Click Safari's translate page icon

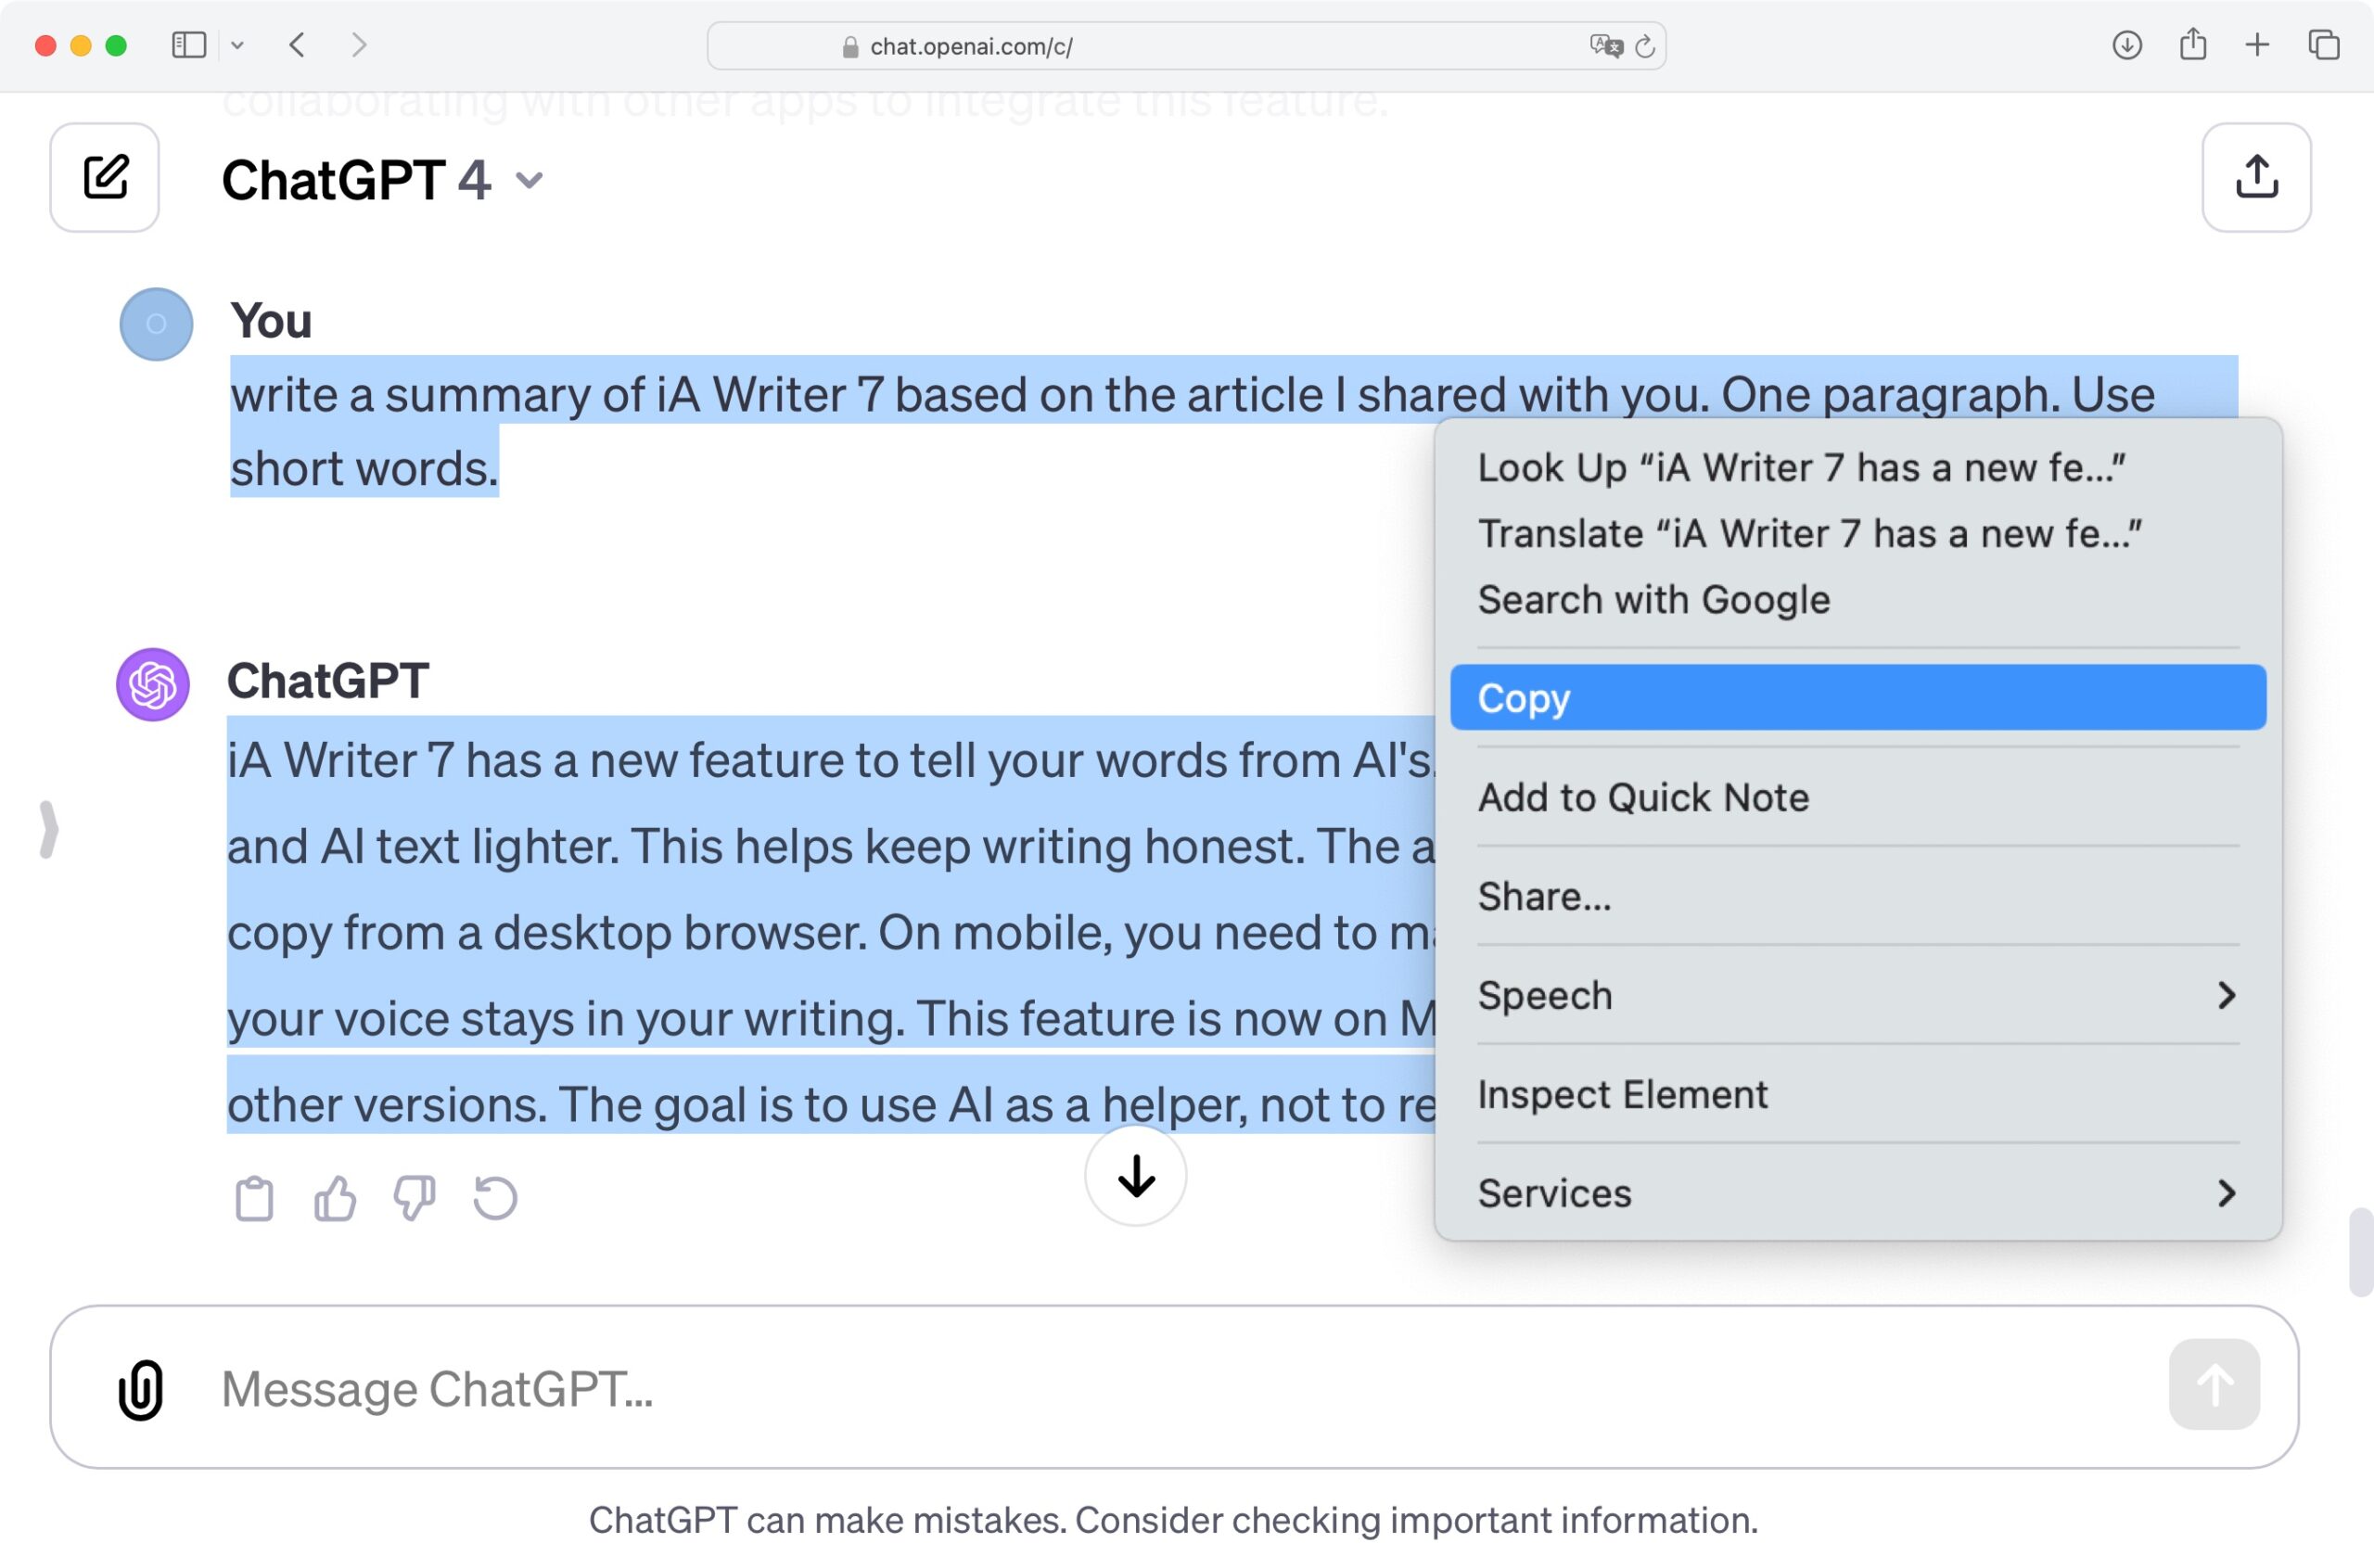1604,46
